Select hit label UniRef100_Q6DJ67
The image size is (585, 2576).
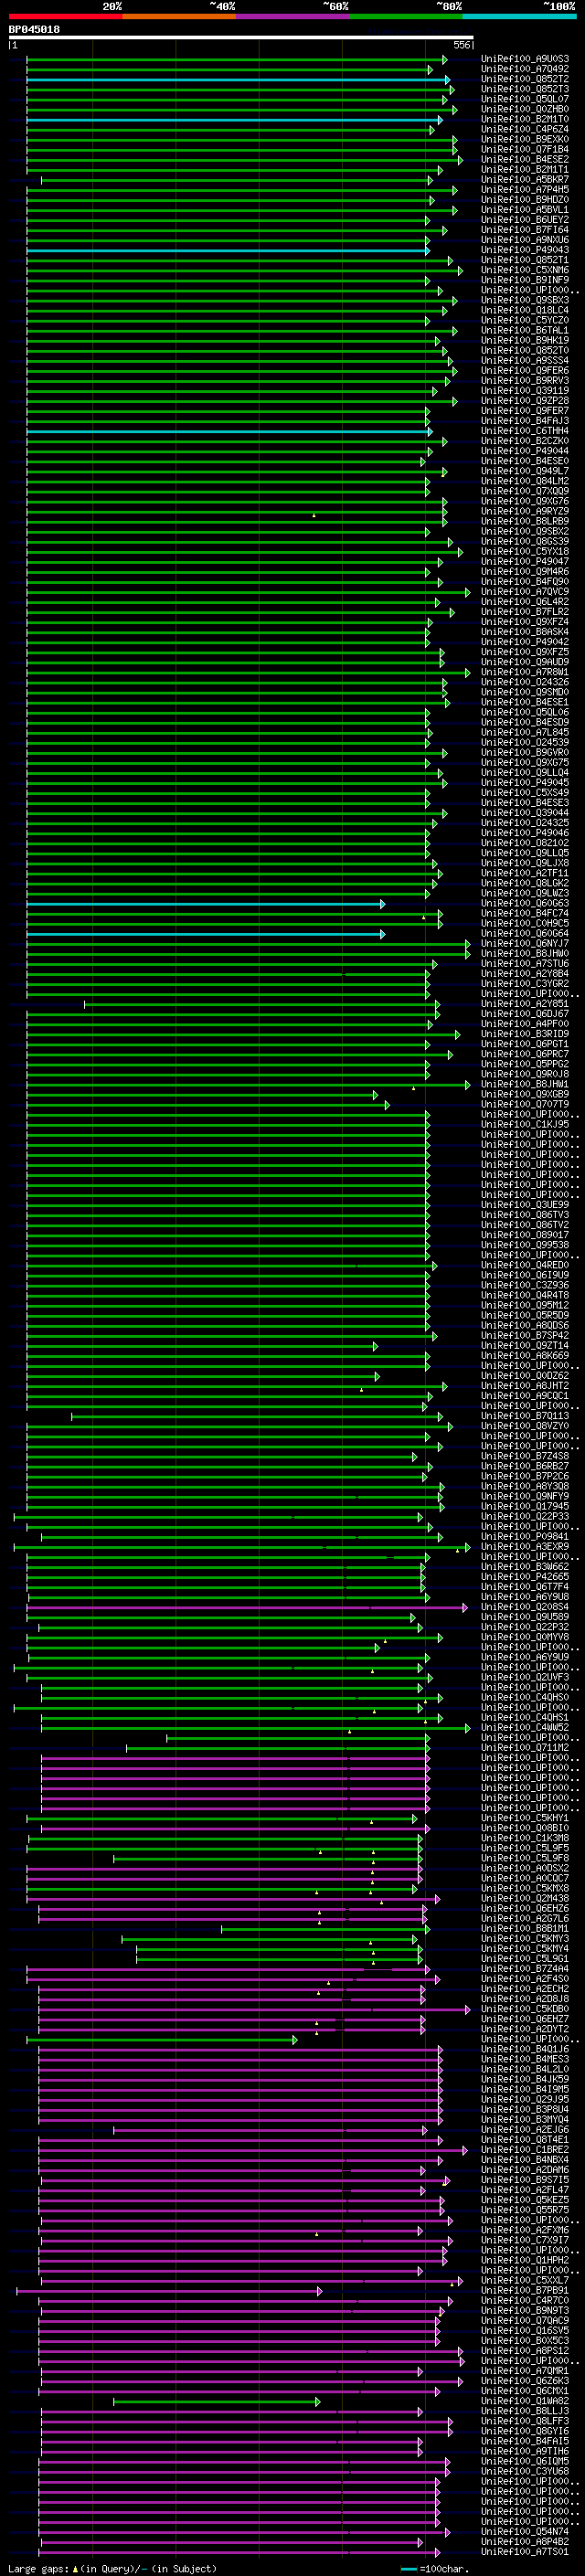[x=525, y=1014]
